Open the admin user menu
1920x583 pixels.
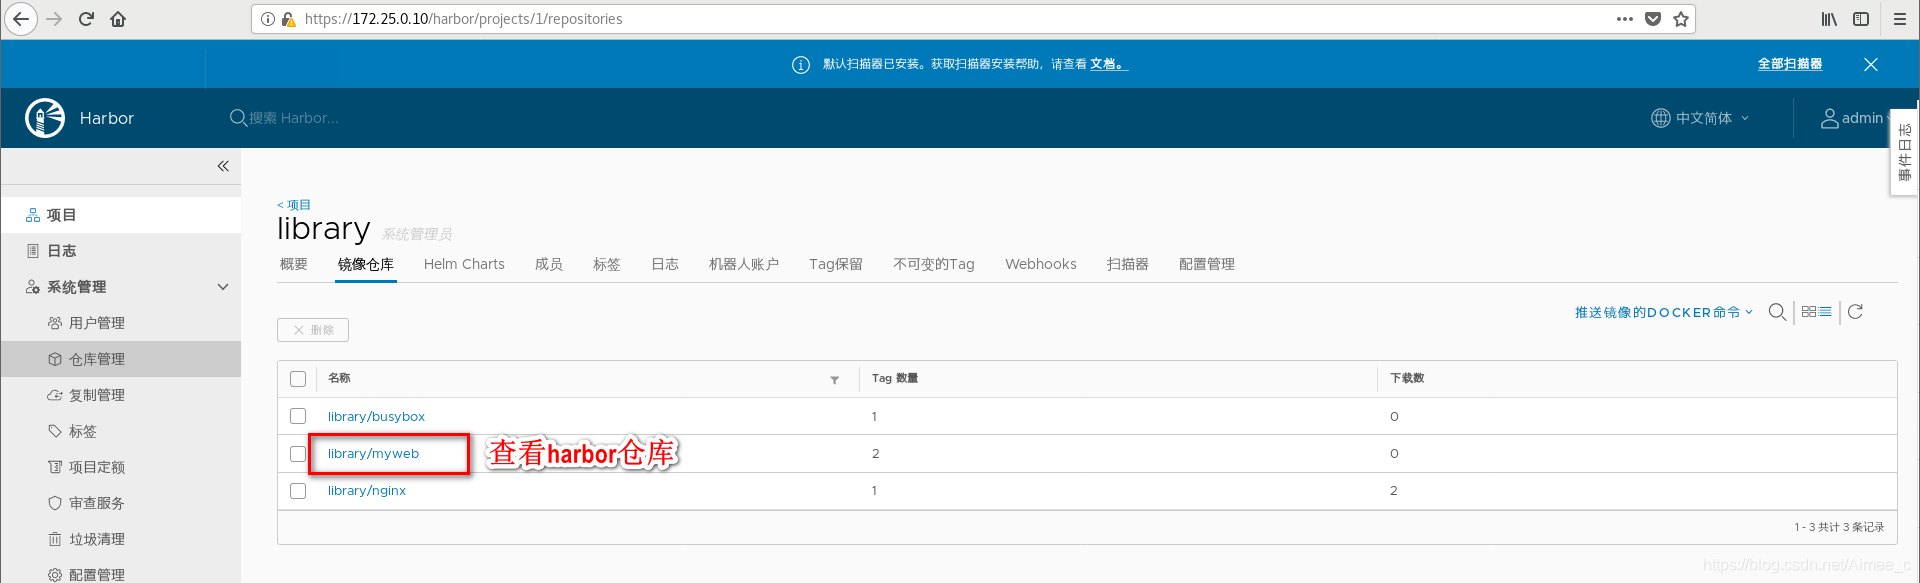[x=1853, y=118]
